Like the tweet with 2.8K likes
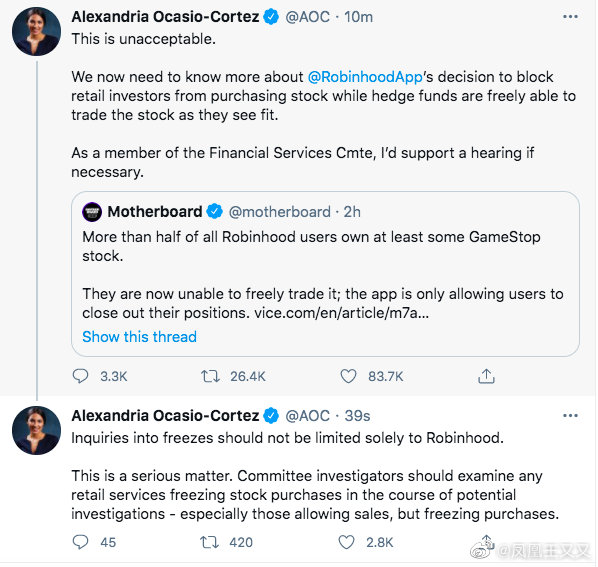Screen dimensions: 598x567 click(x=347, y=542)
